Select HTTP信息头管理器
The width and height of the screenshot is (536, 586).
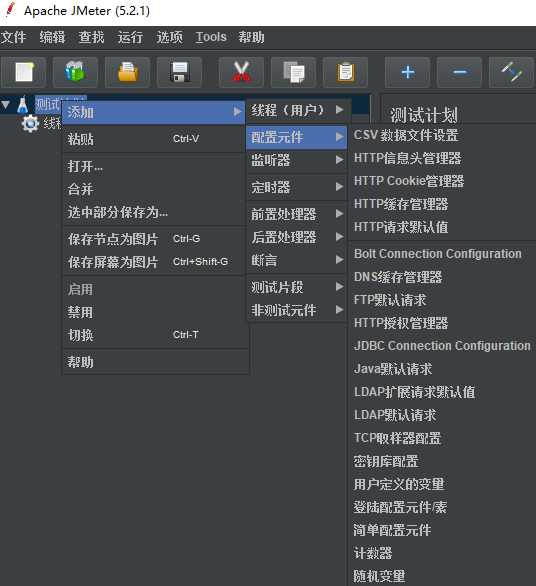coord(407,158)
